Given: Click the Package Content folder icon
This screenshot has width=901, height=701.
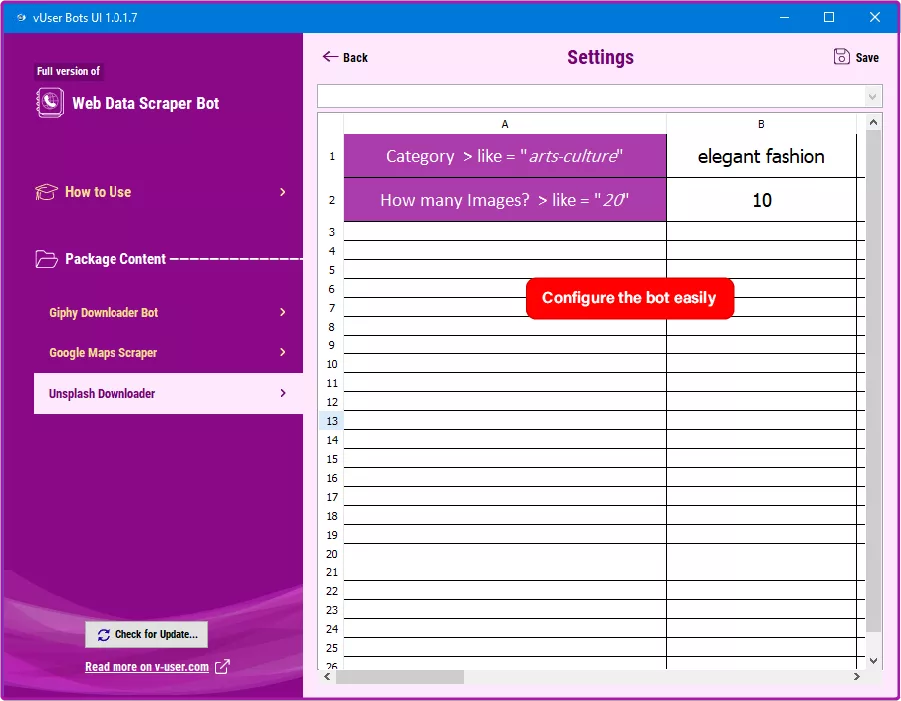Looking at the screenshot, I should tap(46, 259).
